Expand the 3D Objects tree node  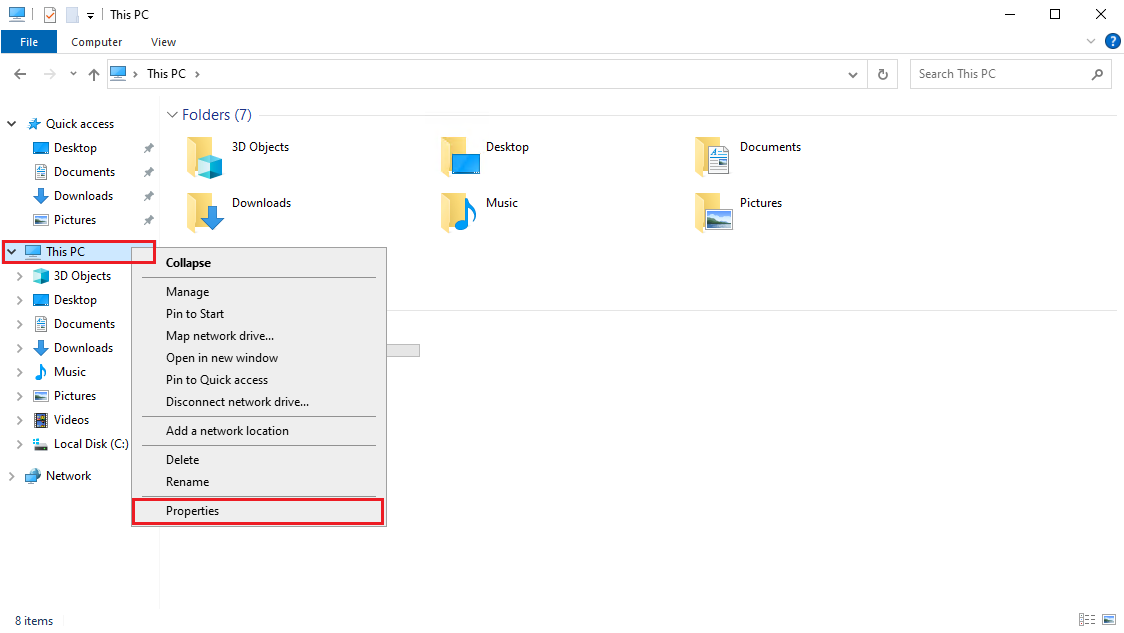point(19,276)
